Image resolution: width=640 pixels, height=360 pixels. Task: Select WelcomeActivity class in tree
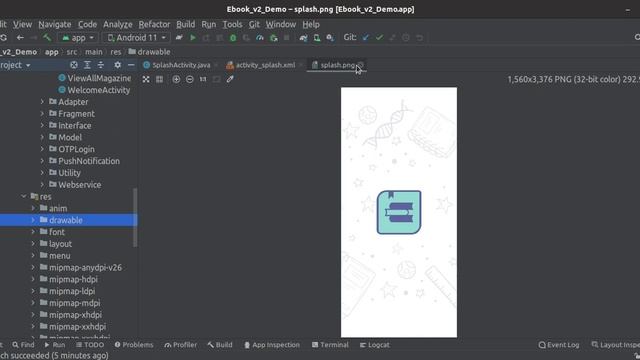pyautogui.click(x=94, y=90)
